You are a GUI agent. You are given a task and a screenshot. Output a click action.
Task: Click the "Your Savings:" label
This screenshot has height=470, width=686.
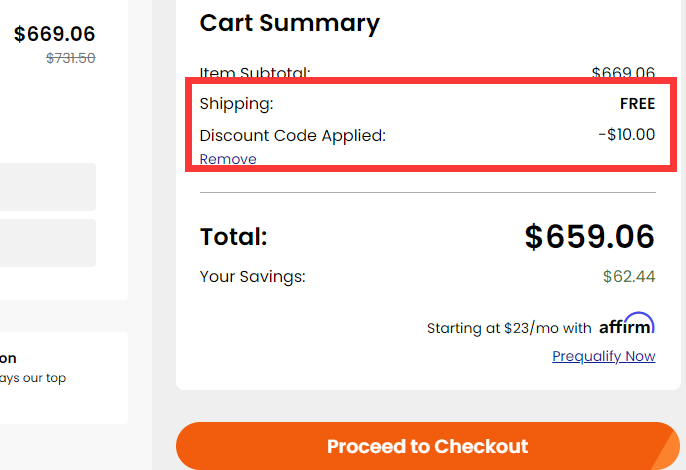tap(252, 276)
